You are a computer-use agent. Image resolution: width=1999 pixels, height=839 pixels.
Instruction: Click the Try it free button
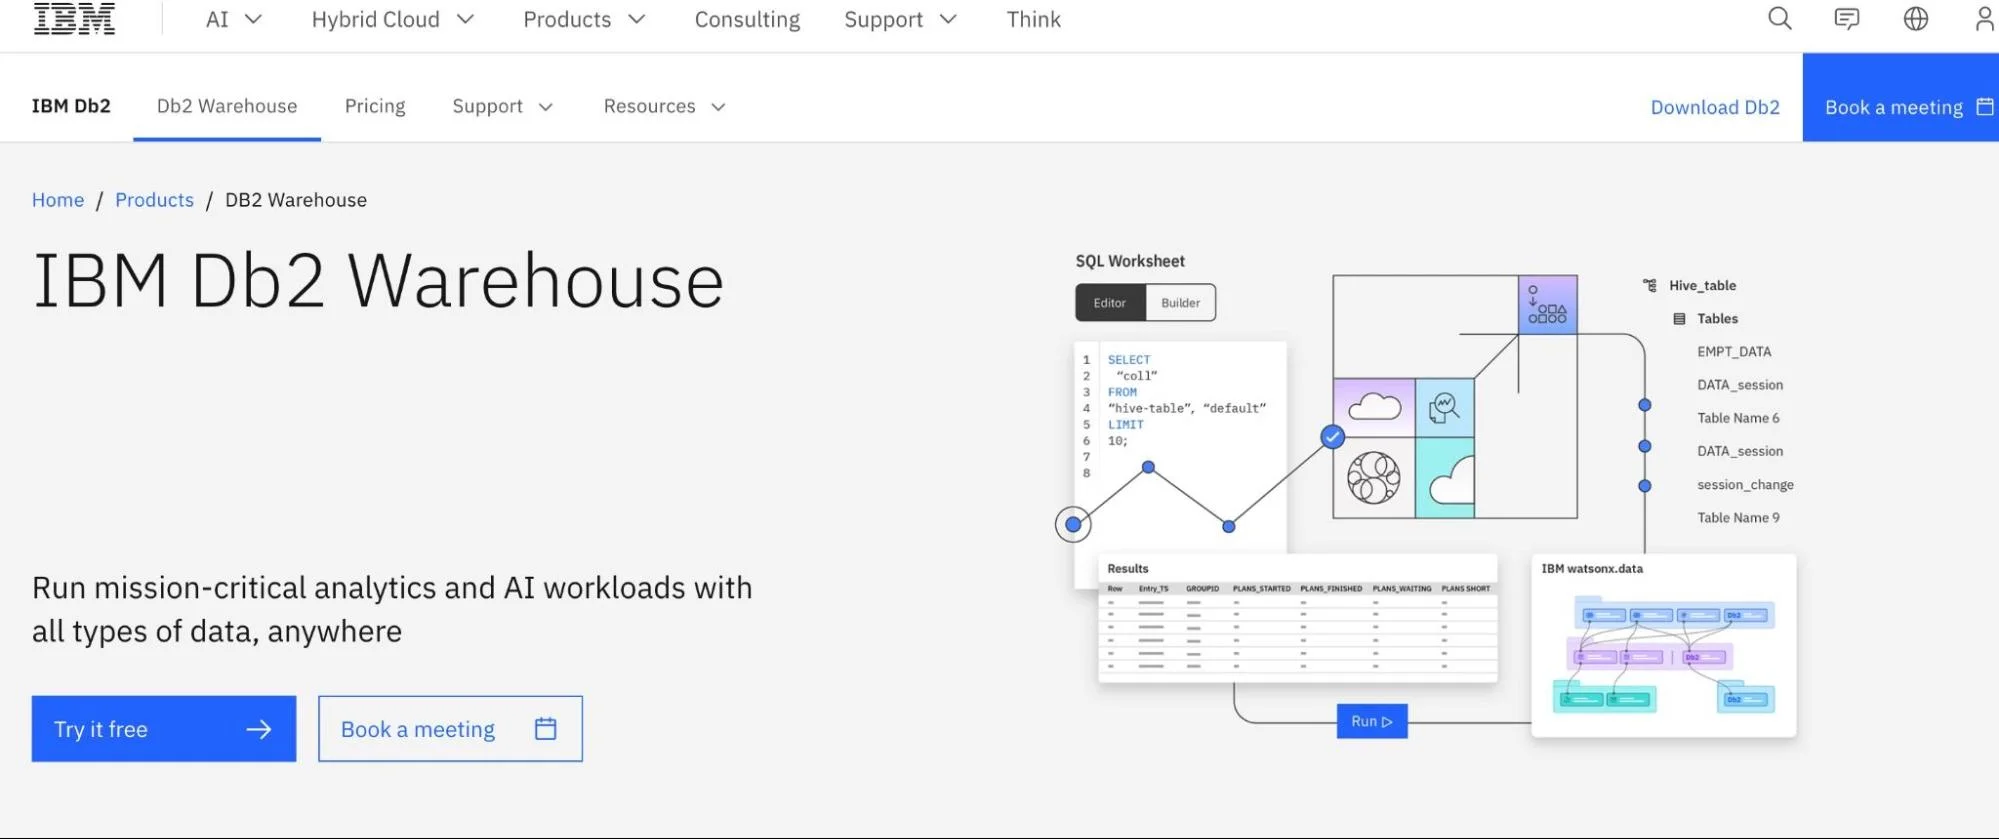[164, 729]
